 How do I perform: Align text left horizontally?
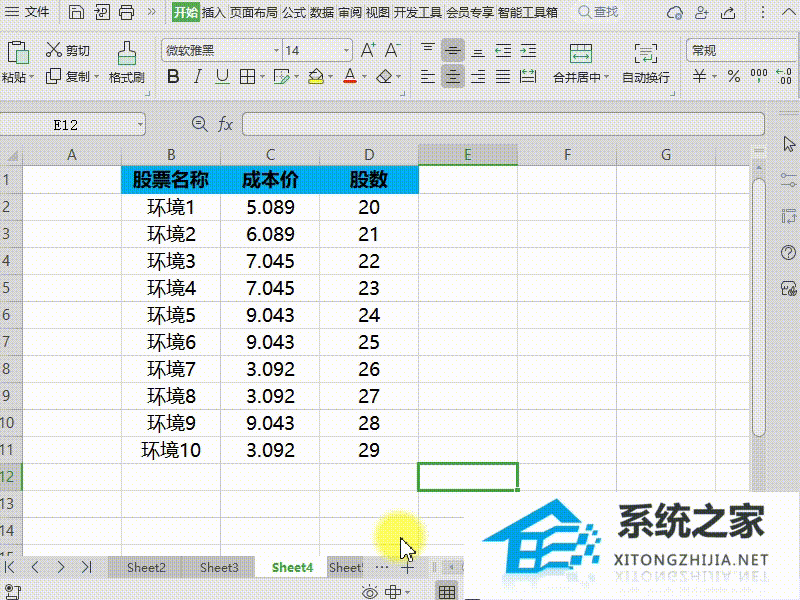tap(428, 77)
